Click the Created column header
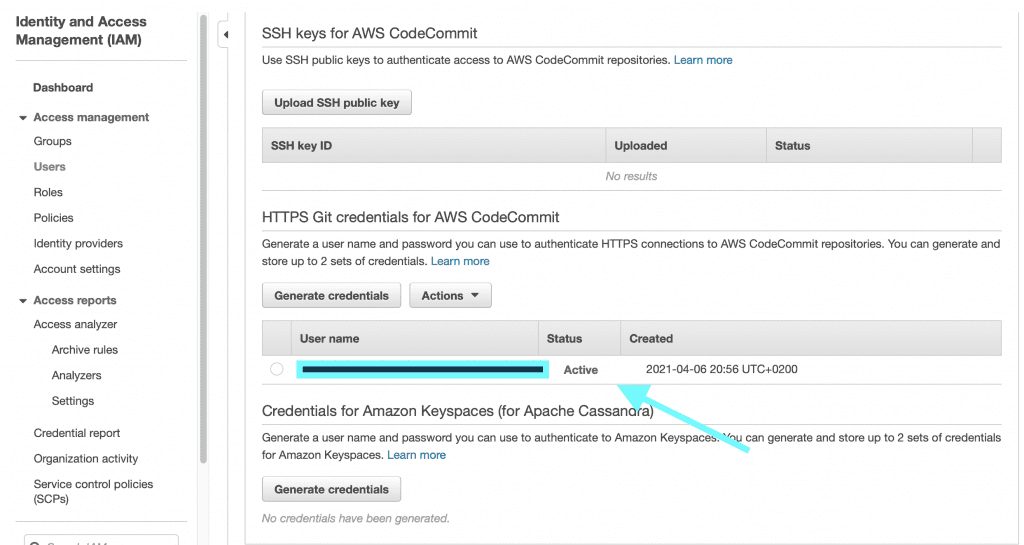Viewport: 1024px width, 545px height. coord(810,338)
